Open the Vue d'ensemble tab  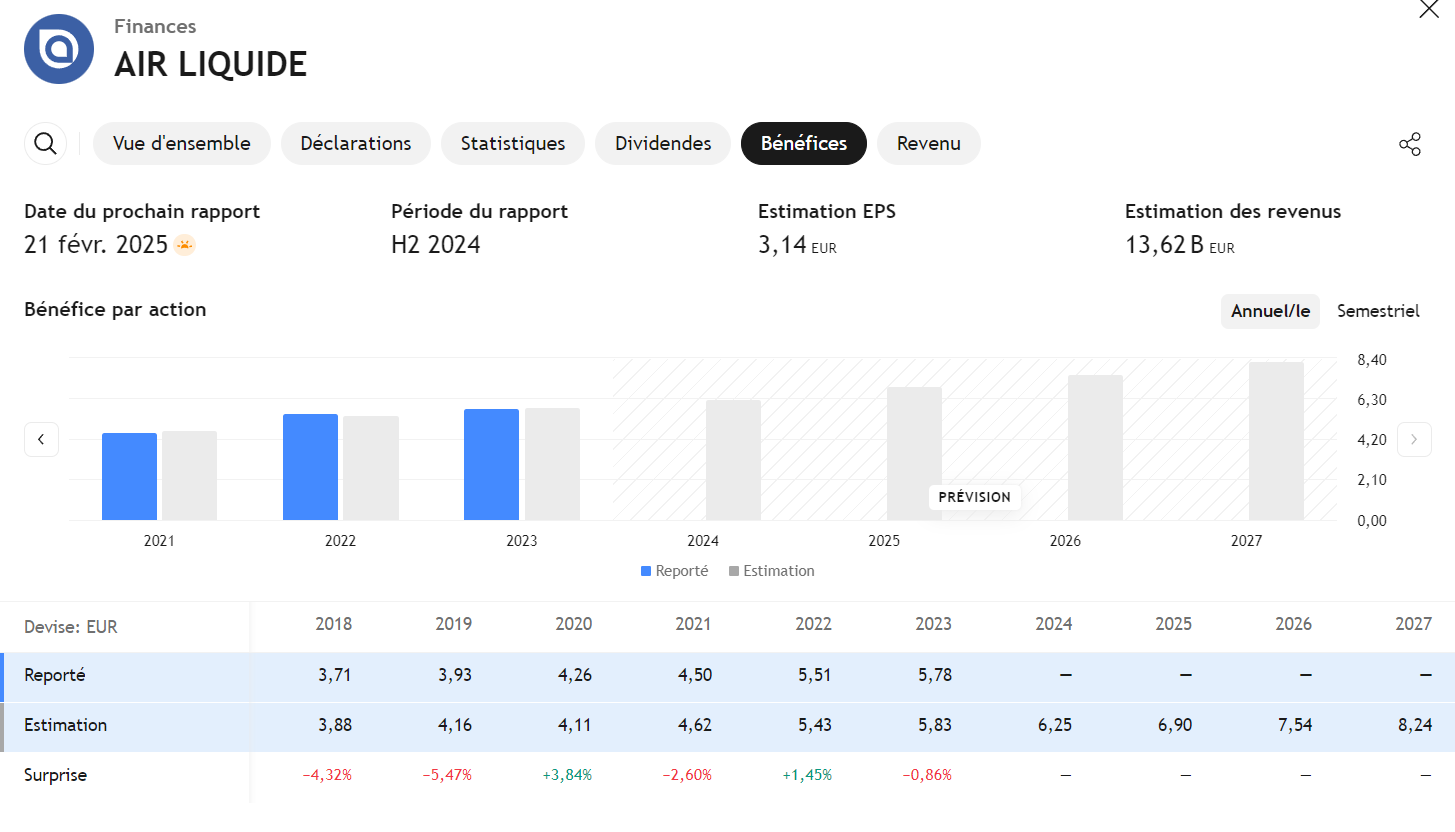(x=182, y=144)
